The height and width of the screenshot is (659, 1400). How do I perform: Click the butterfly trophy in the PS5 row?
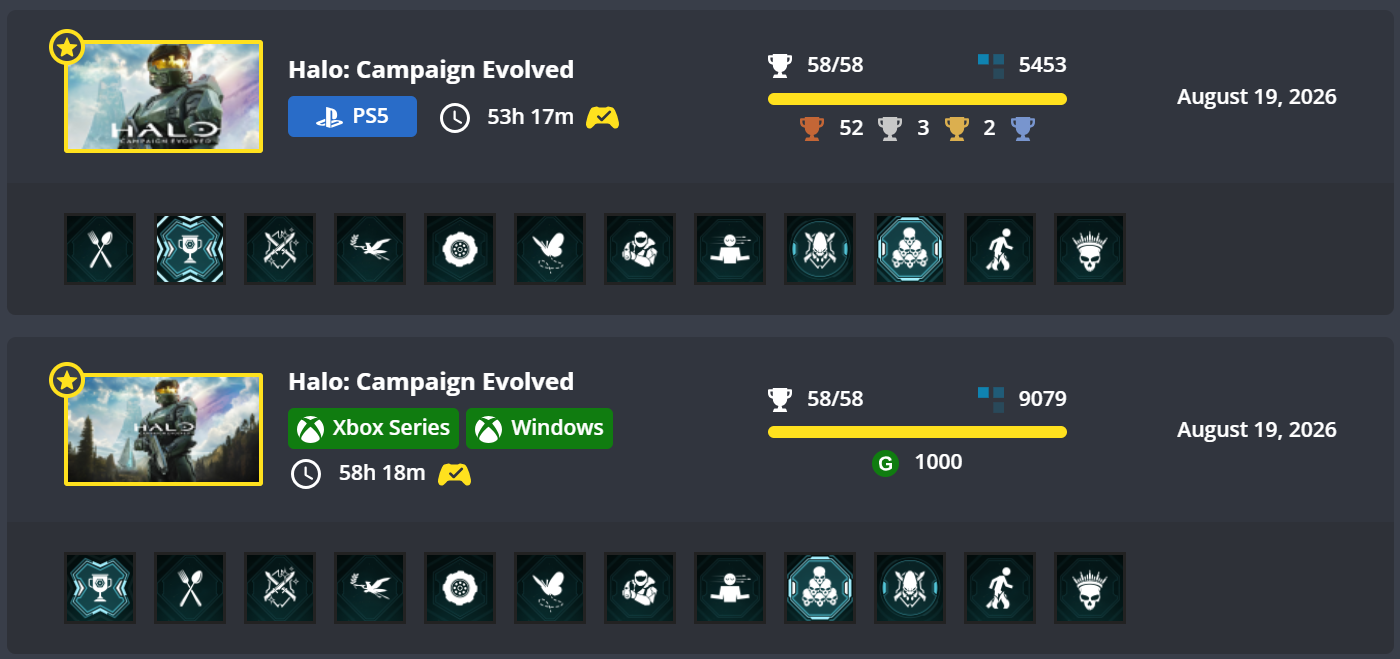(x=550, y=249)
